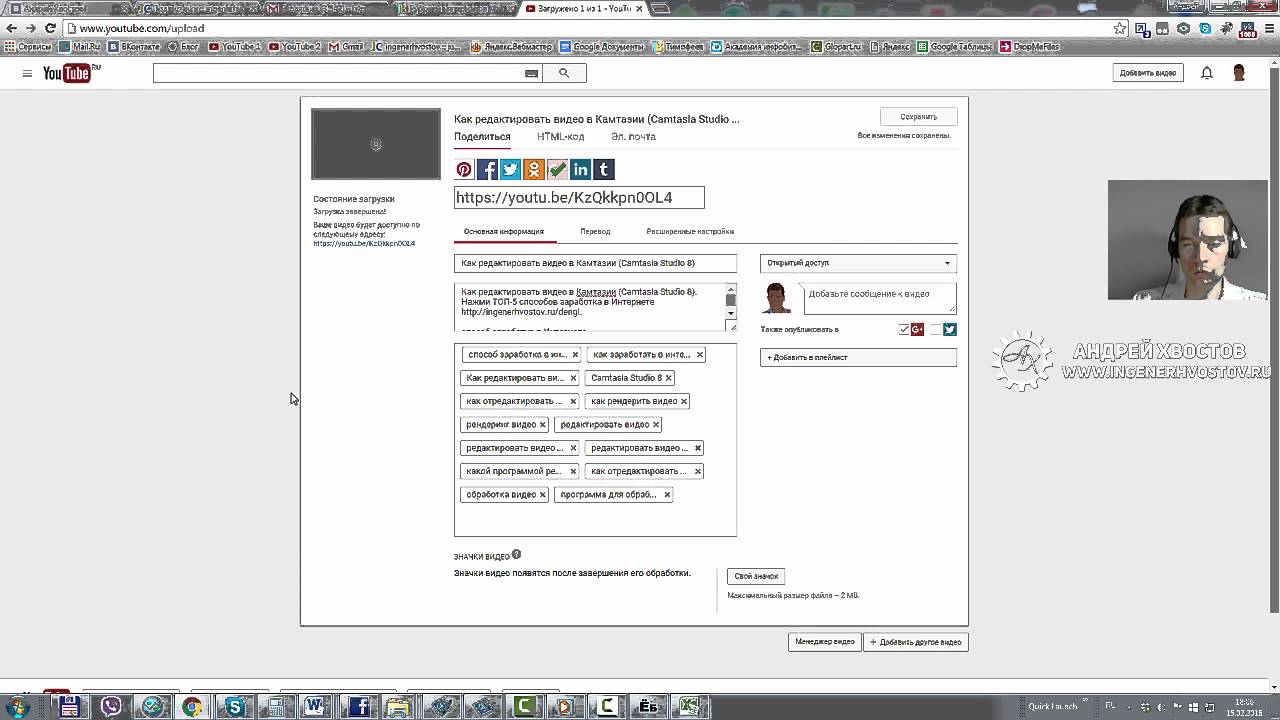The height and width of the screenshot is (720, 1280).
Task: Click the YouTube search magnifier button
Action: (564, 73)
